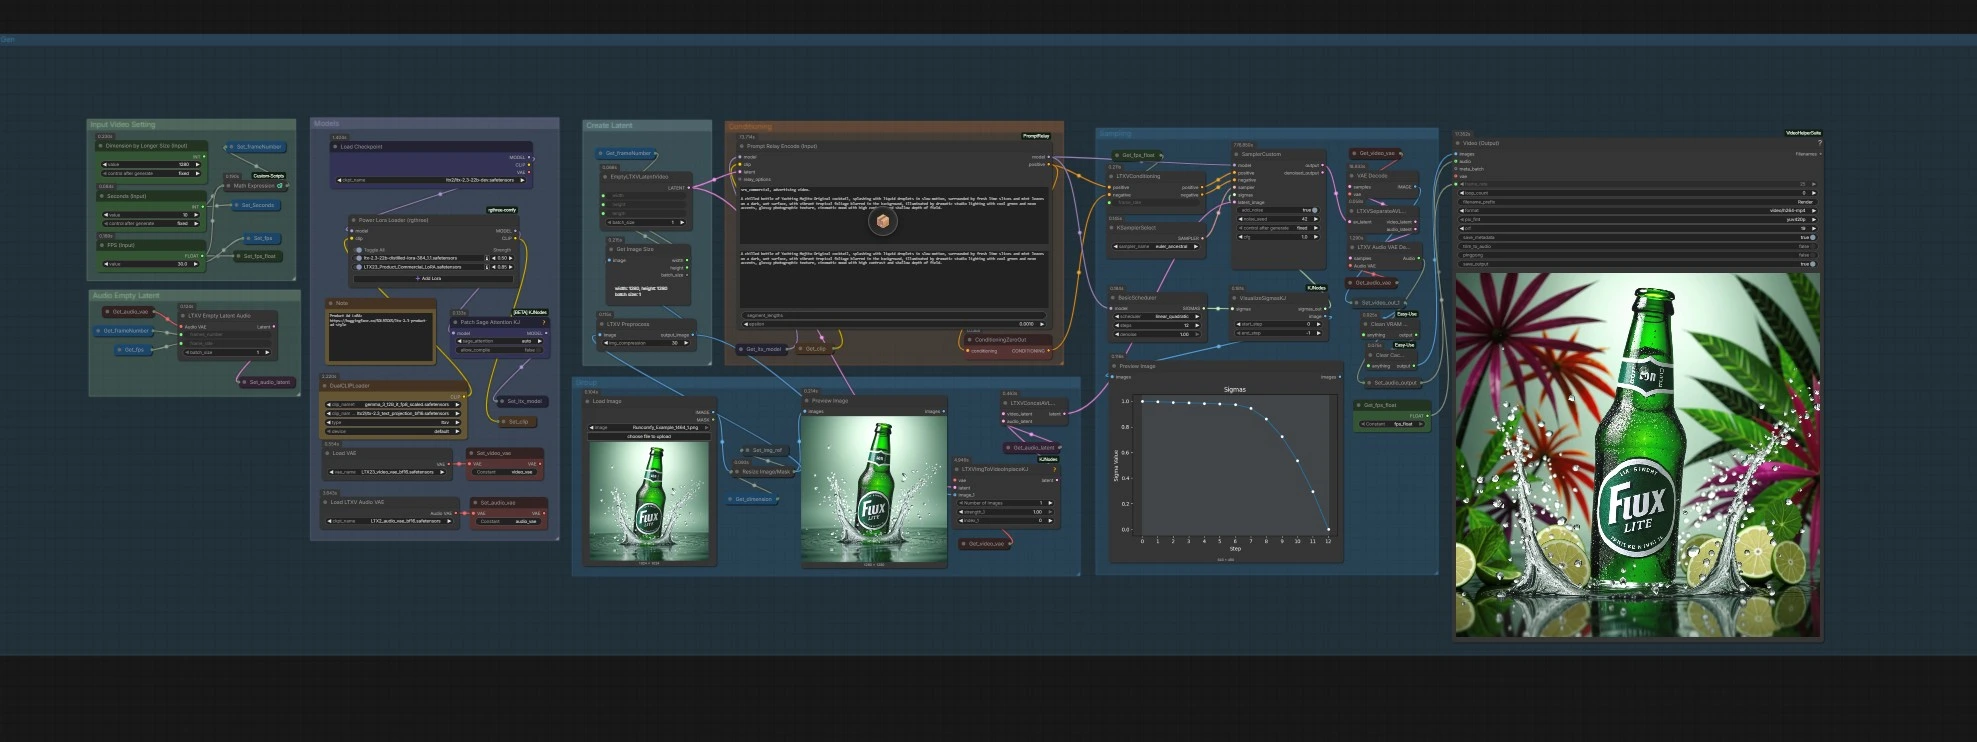Viewport: 1977px width, 742px height.
Task: Click the first prompt text box
Action: (894, 217)
